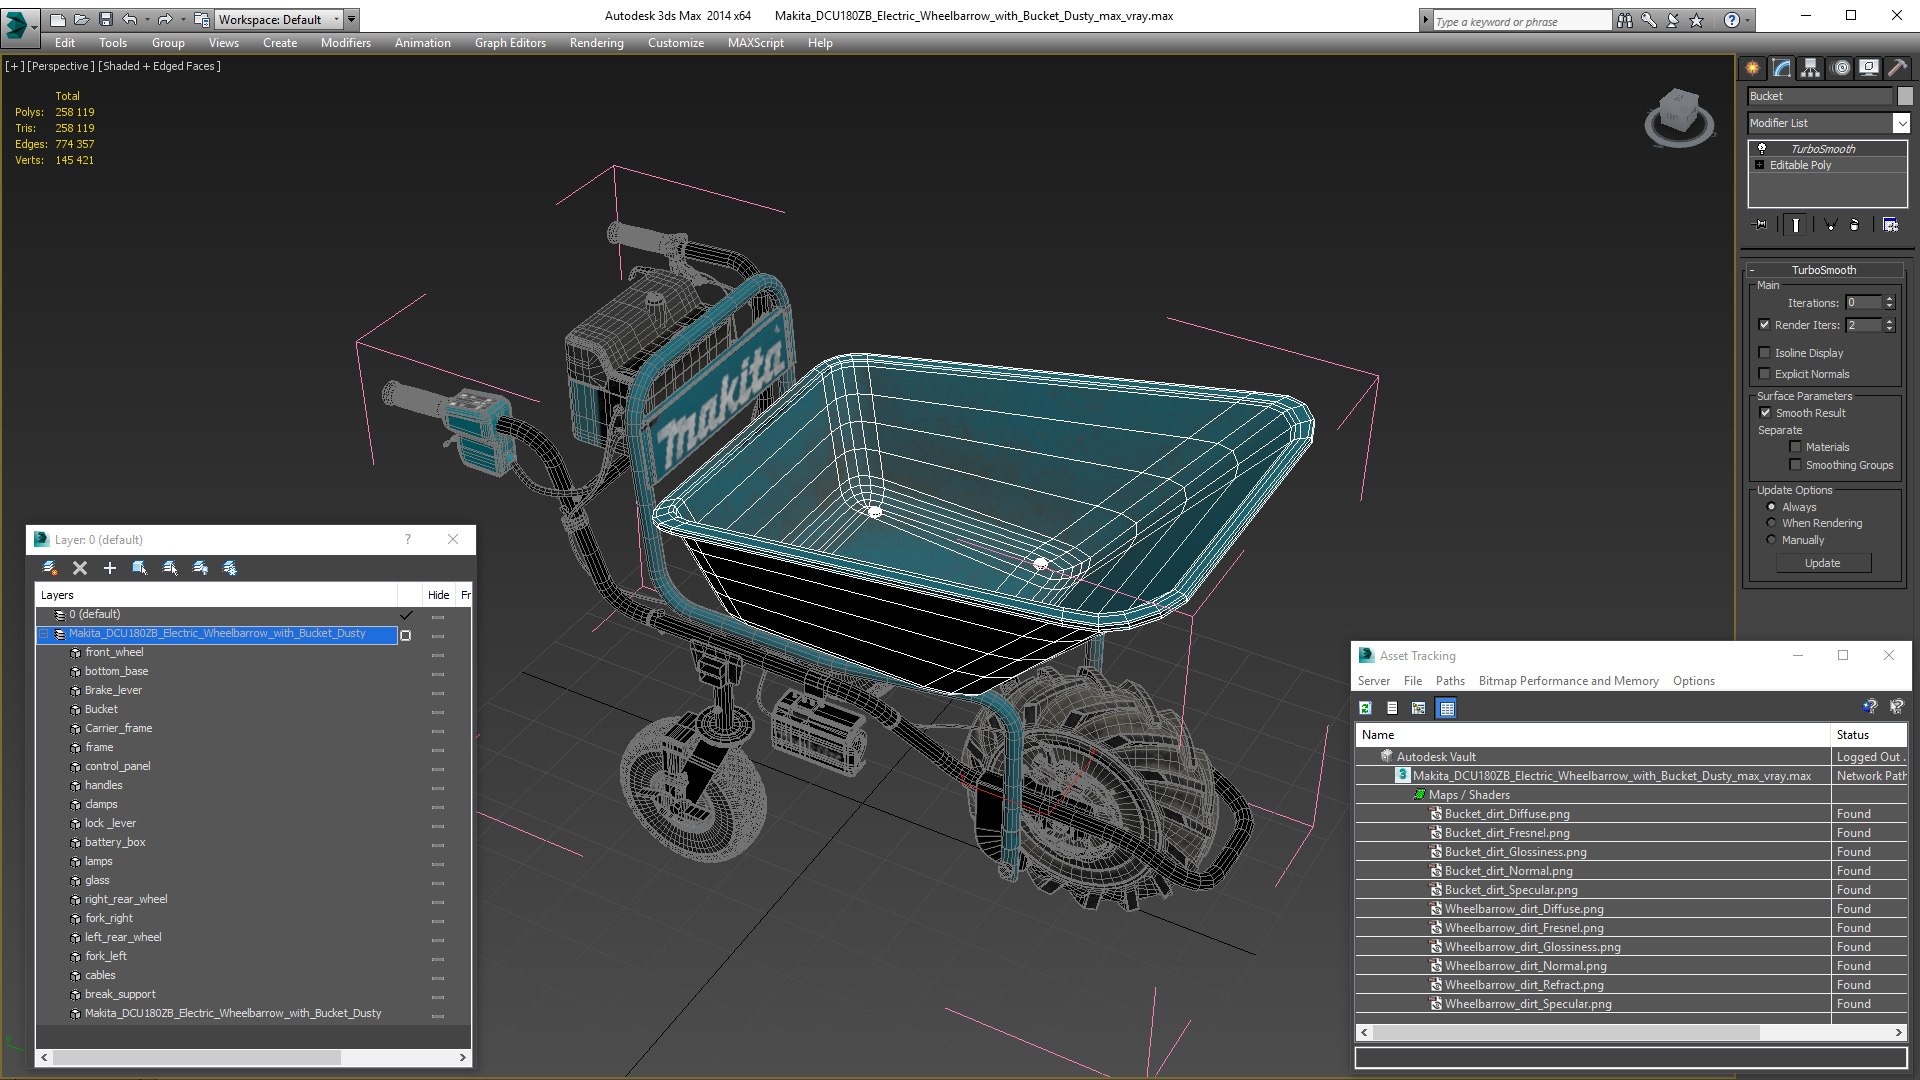Click the binoculars search icon

point(1624,20)
